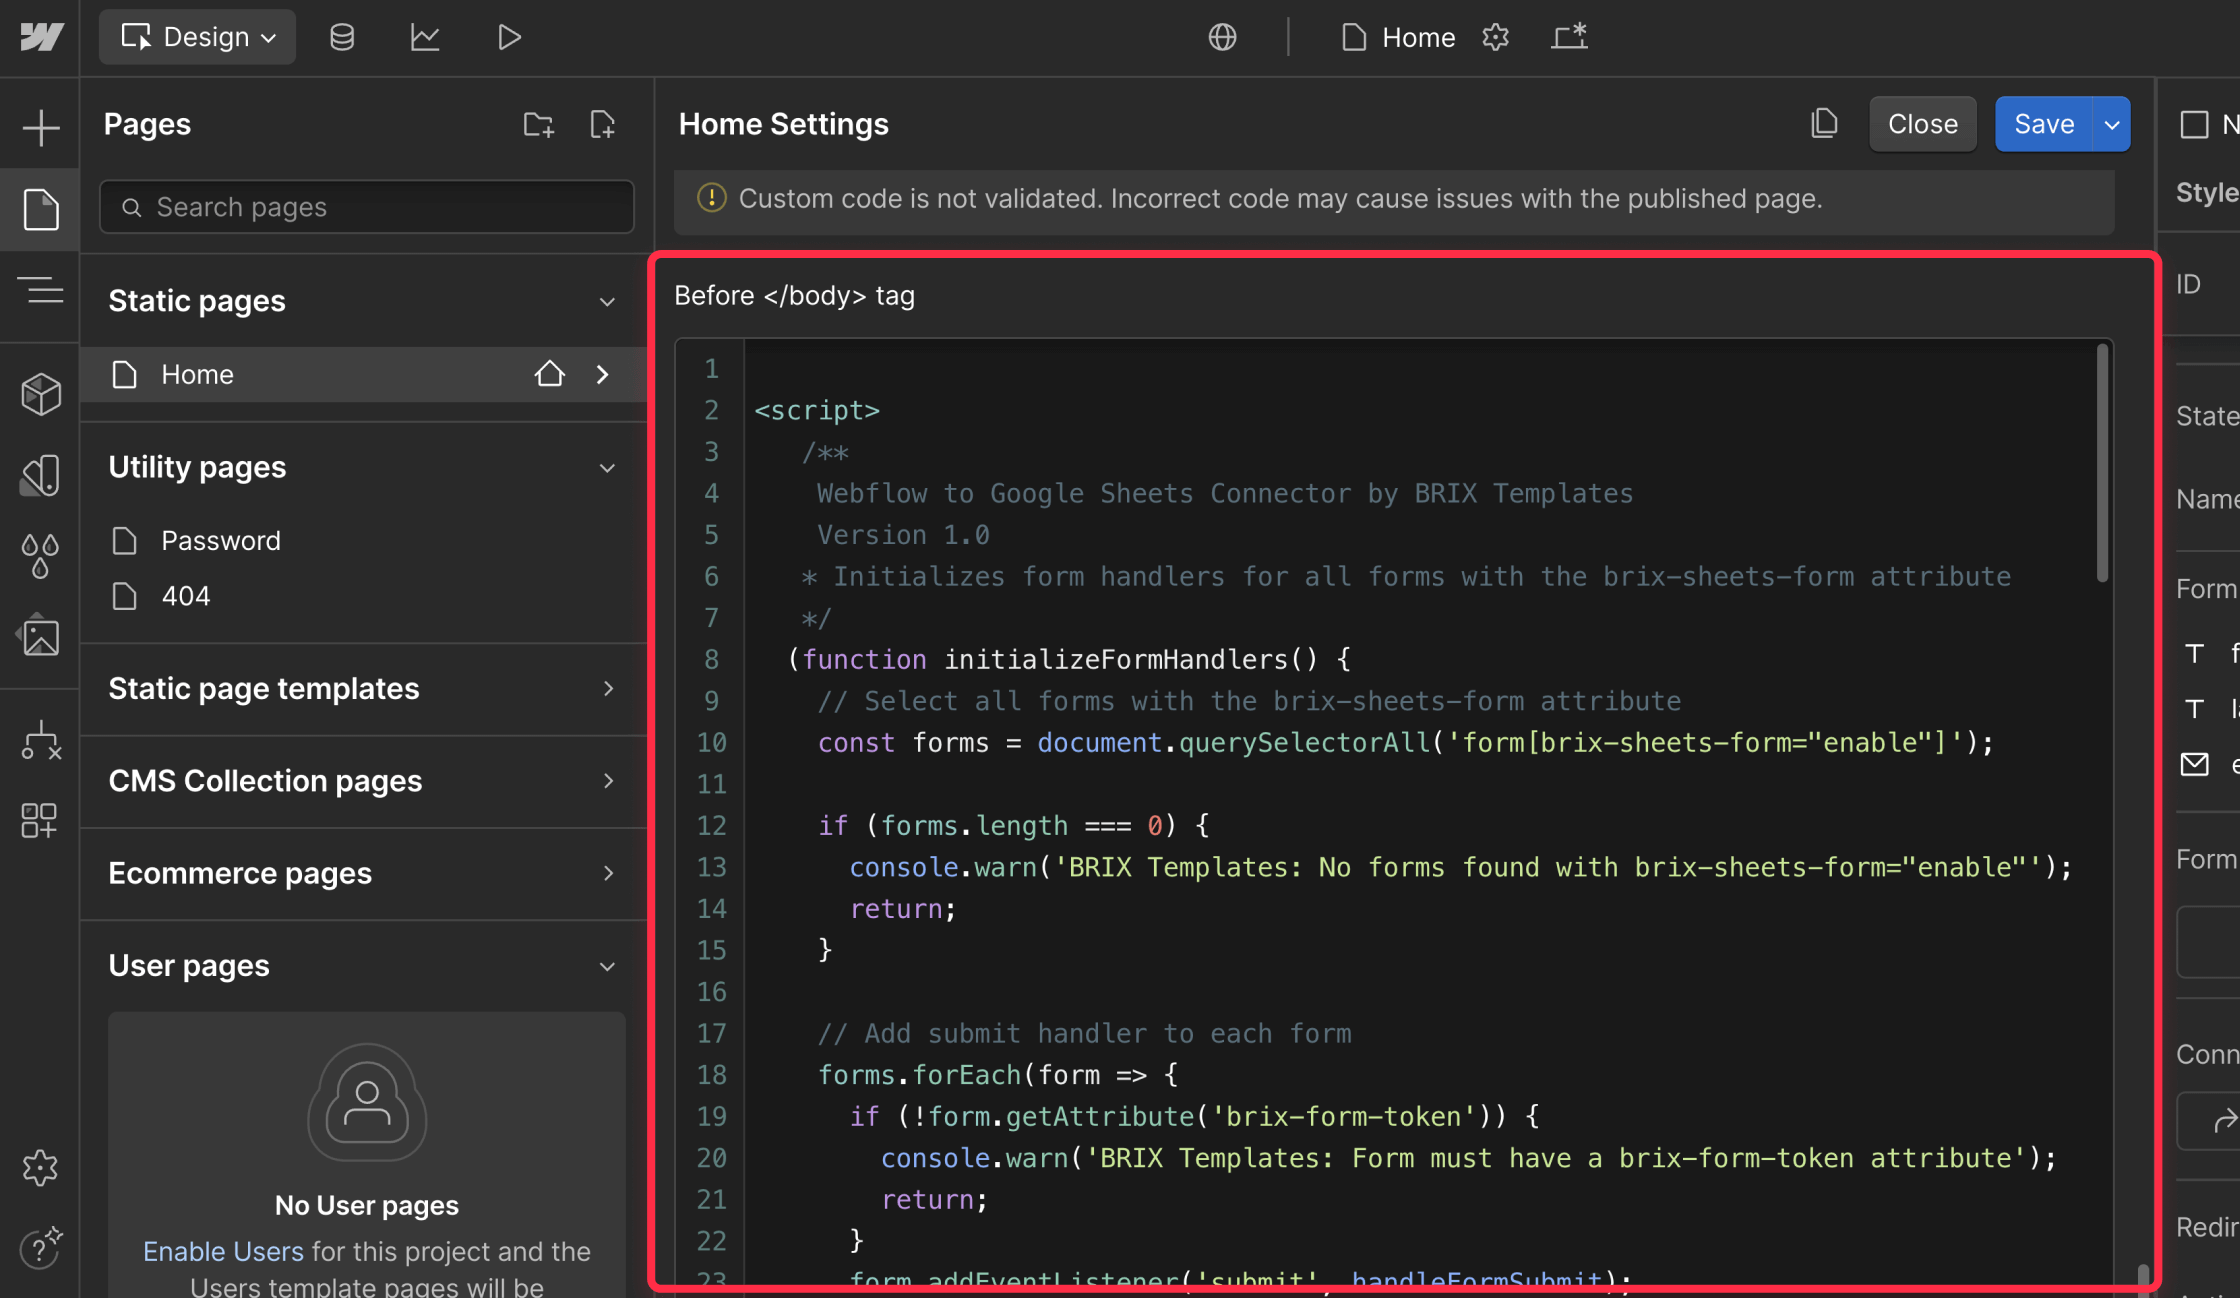Click the forms.forEach line in code
Screen dimensions: 2240x1298
998,1074
